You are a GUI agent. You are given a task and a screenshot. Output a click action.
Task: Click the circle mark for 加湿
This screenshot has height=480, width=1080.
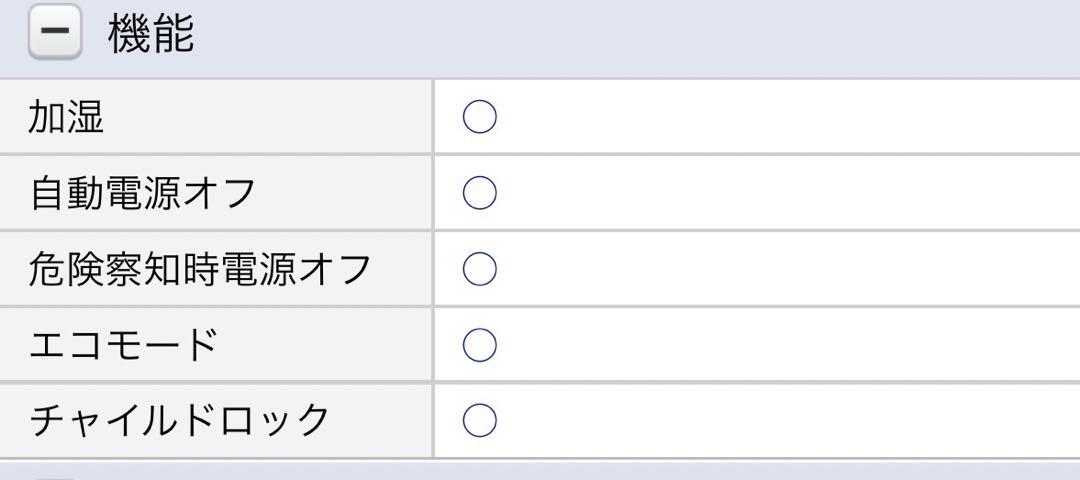(x=479, y=117)
